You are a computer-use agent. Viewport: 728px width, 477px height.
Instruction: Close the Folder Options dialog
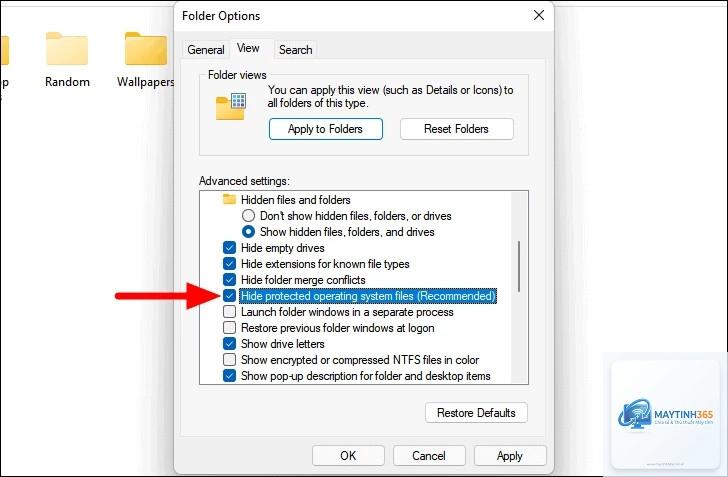tap(539, 15)
